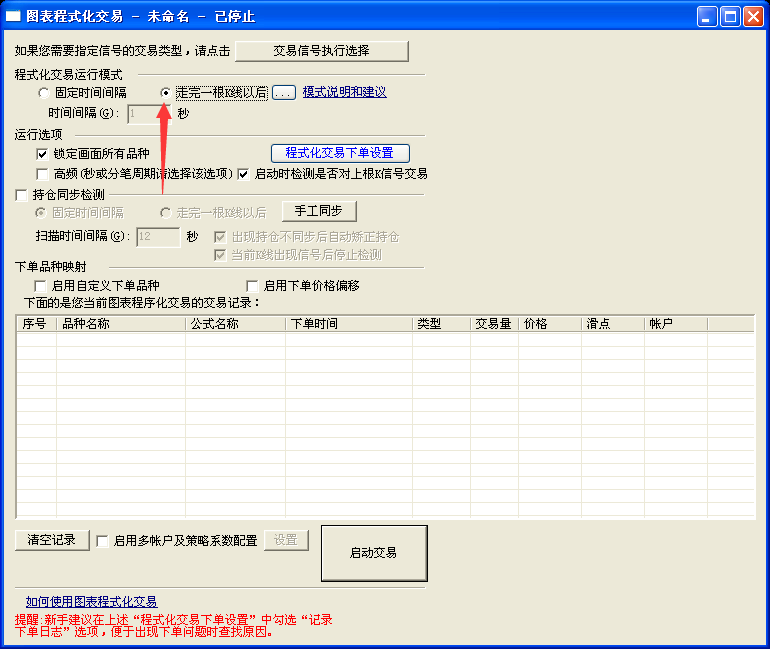The height and width of the screenshot is (649, 770).
Task: Toggle 出现持仓不同步后自动矫正持仓 checkbox
Action: 220,237
